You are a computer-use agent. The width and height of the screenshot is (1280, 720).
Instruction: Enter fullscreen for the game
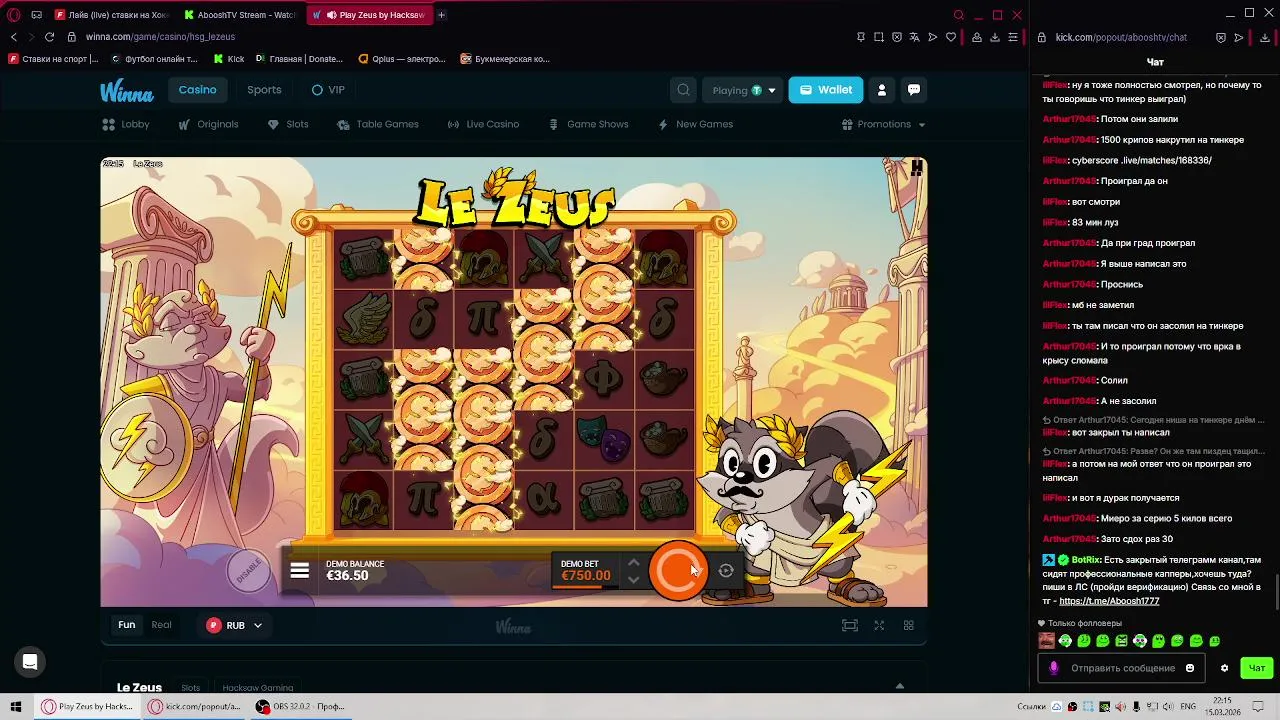click(879, 625)
